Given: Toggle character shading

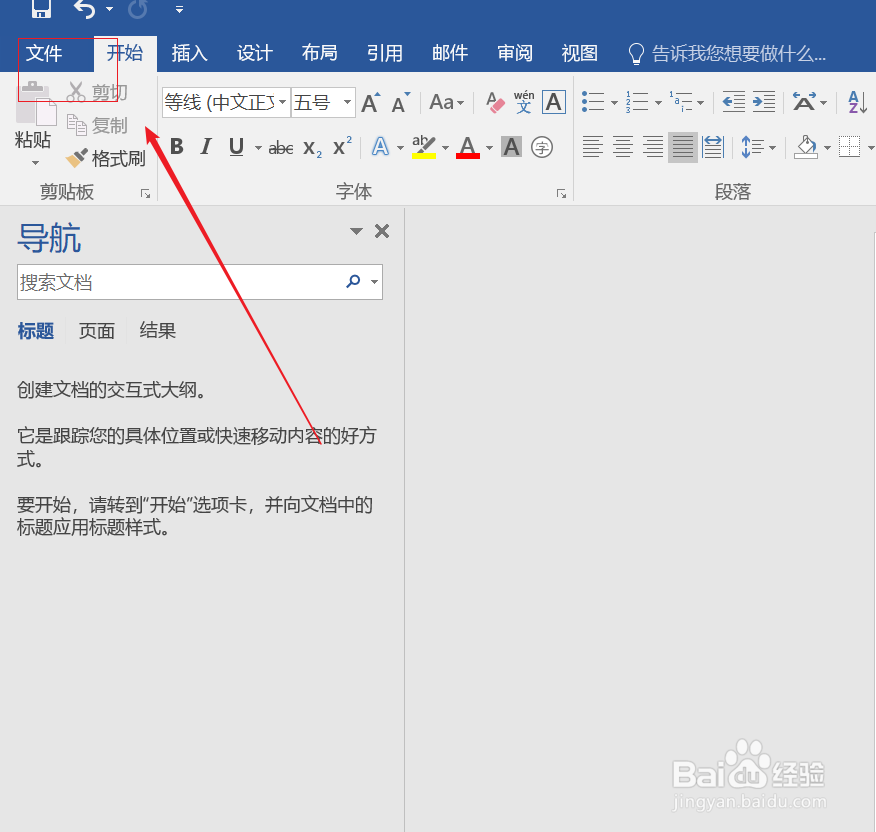Looking at the screenshot, I should (511, 147).
